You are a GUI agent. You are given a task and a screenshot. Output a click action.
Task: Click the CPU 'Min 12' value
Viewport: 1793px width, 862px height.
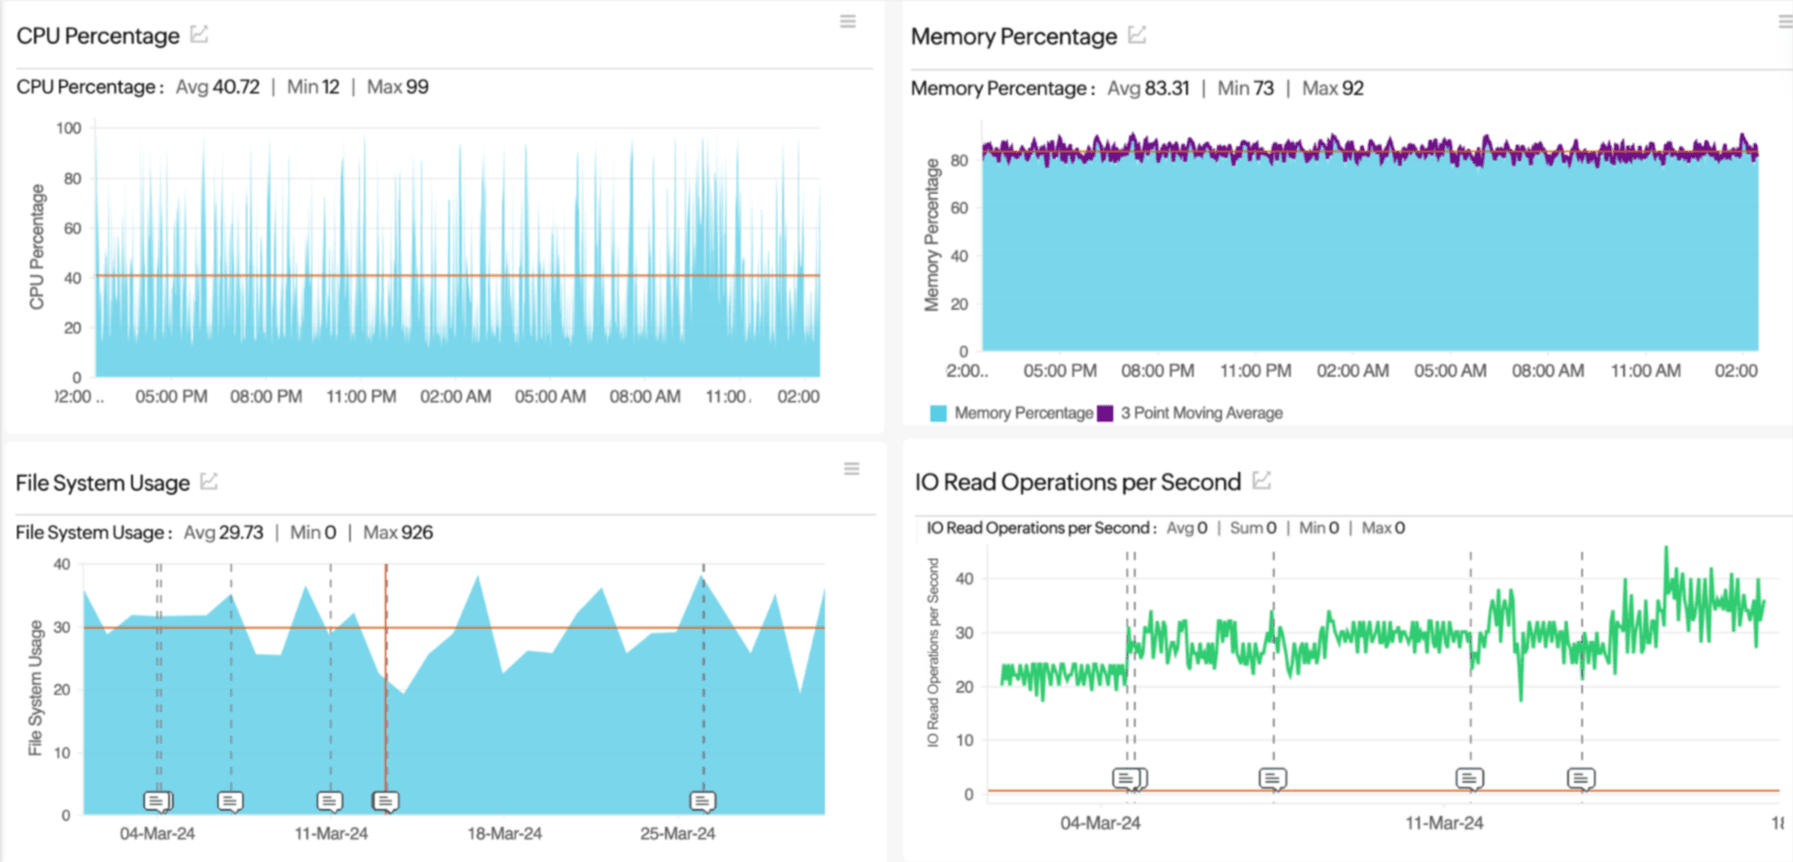[x=314, y=87]
